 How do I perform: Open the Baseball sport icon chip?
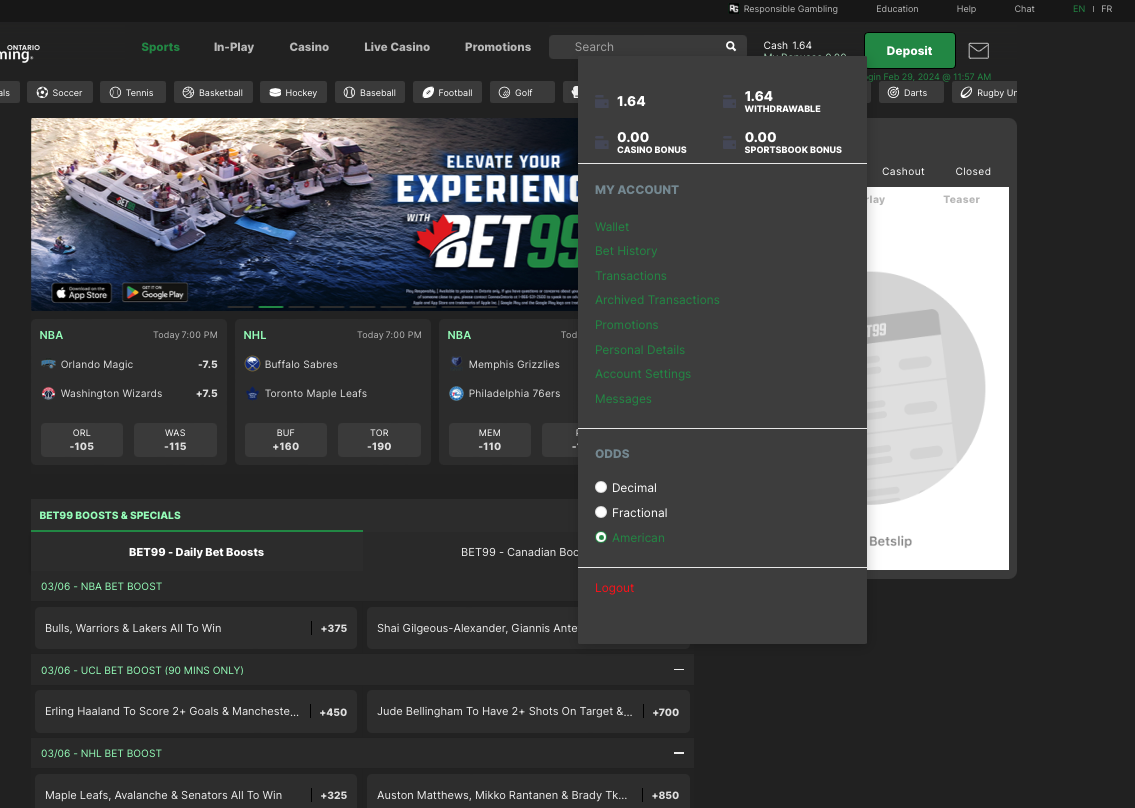coord(370,93)
